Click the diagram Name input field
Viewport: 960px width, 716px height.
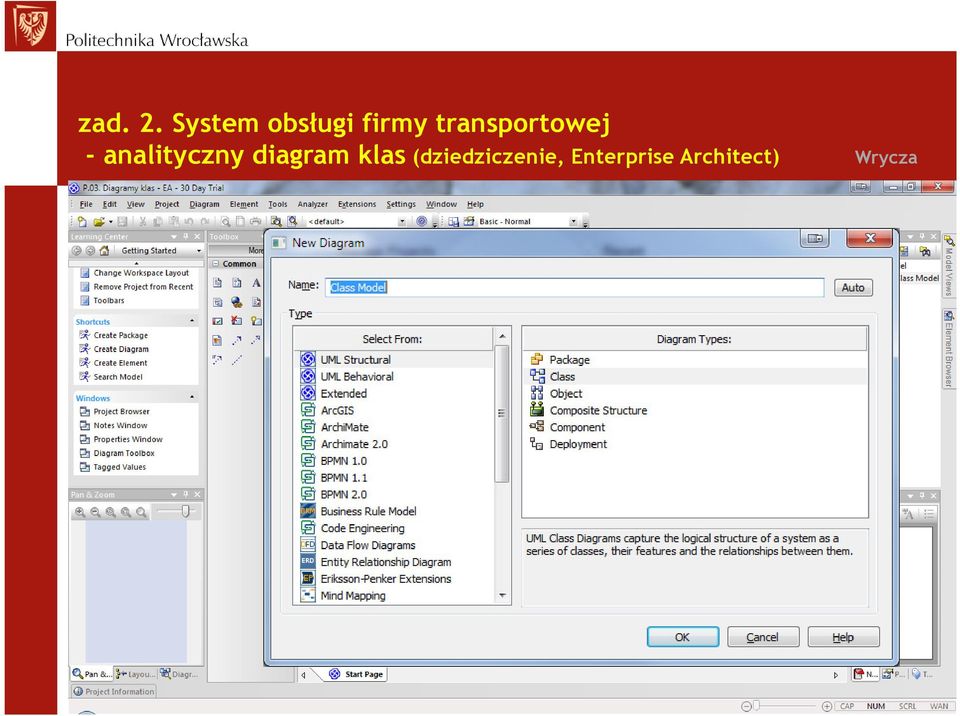(x=574, y=287)
